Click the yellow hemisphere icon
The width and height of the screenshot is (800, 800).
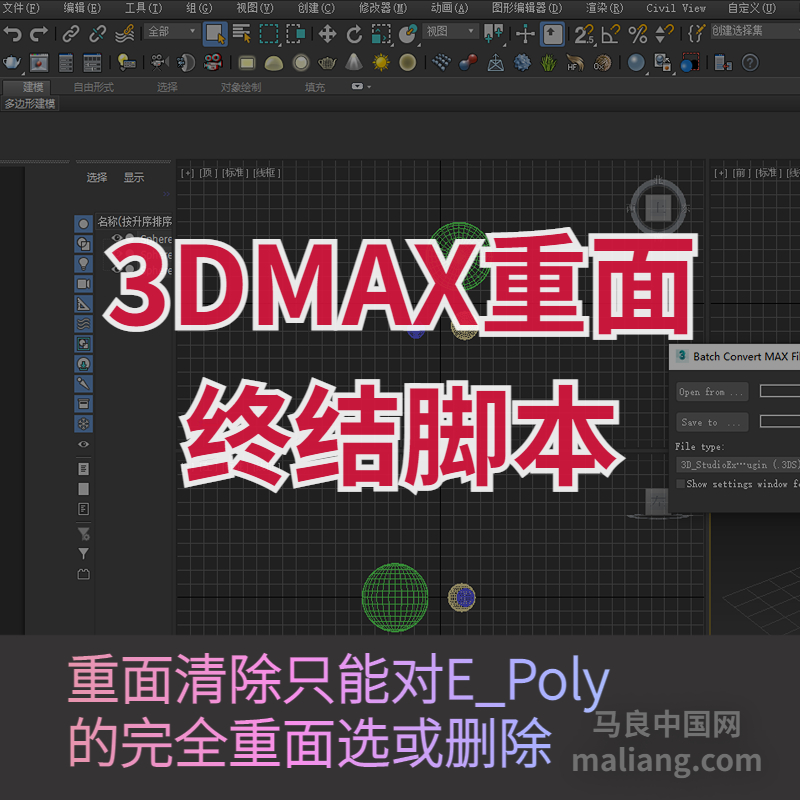pos(274,63)
